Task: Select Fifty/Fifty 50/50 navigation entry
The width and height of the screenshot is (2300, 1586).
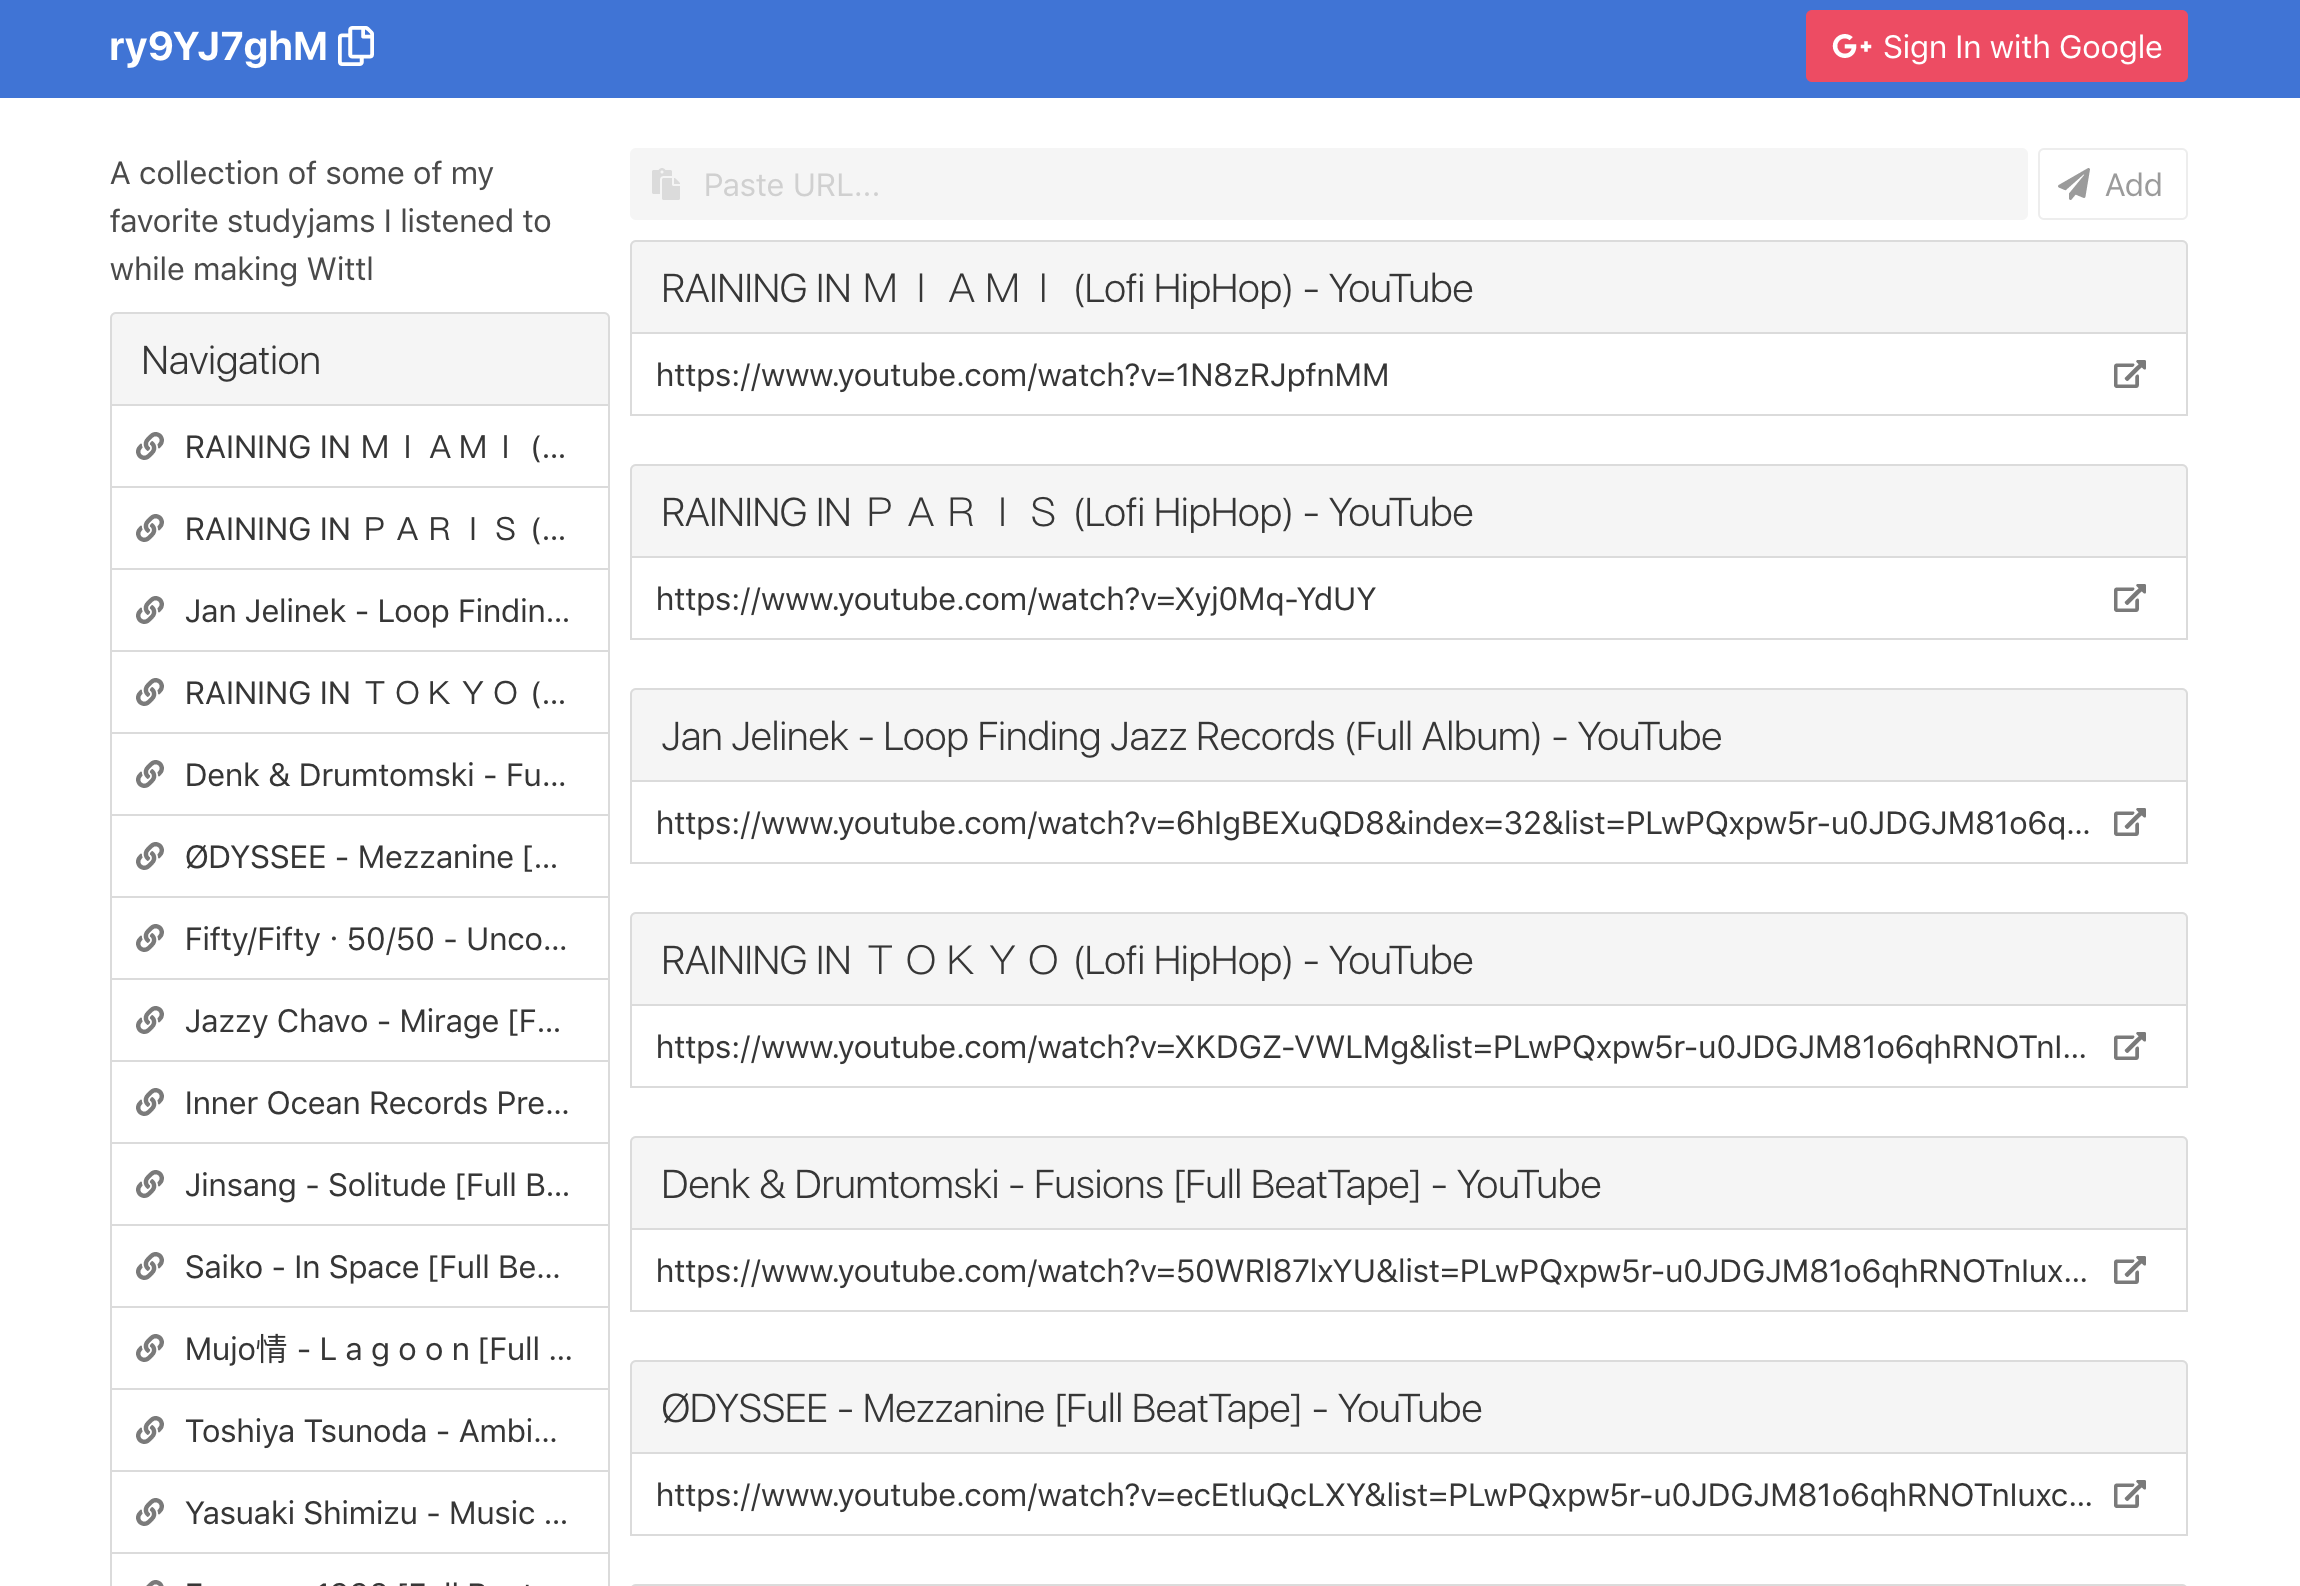Action: click(x=360, y=938)
